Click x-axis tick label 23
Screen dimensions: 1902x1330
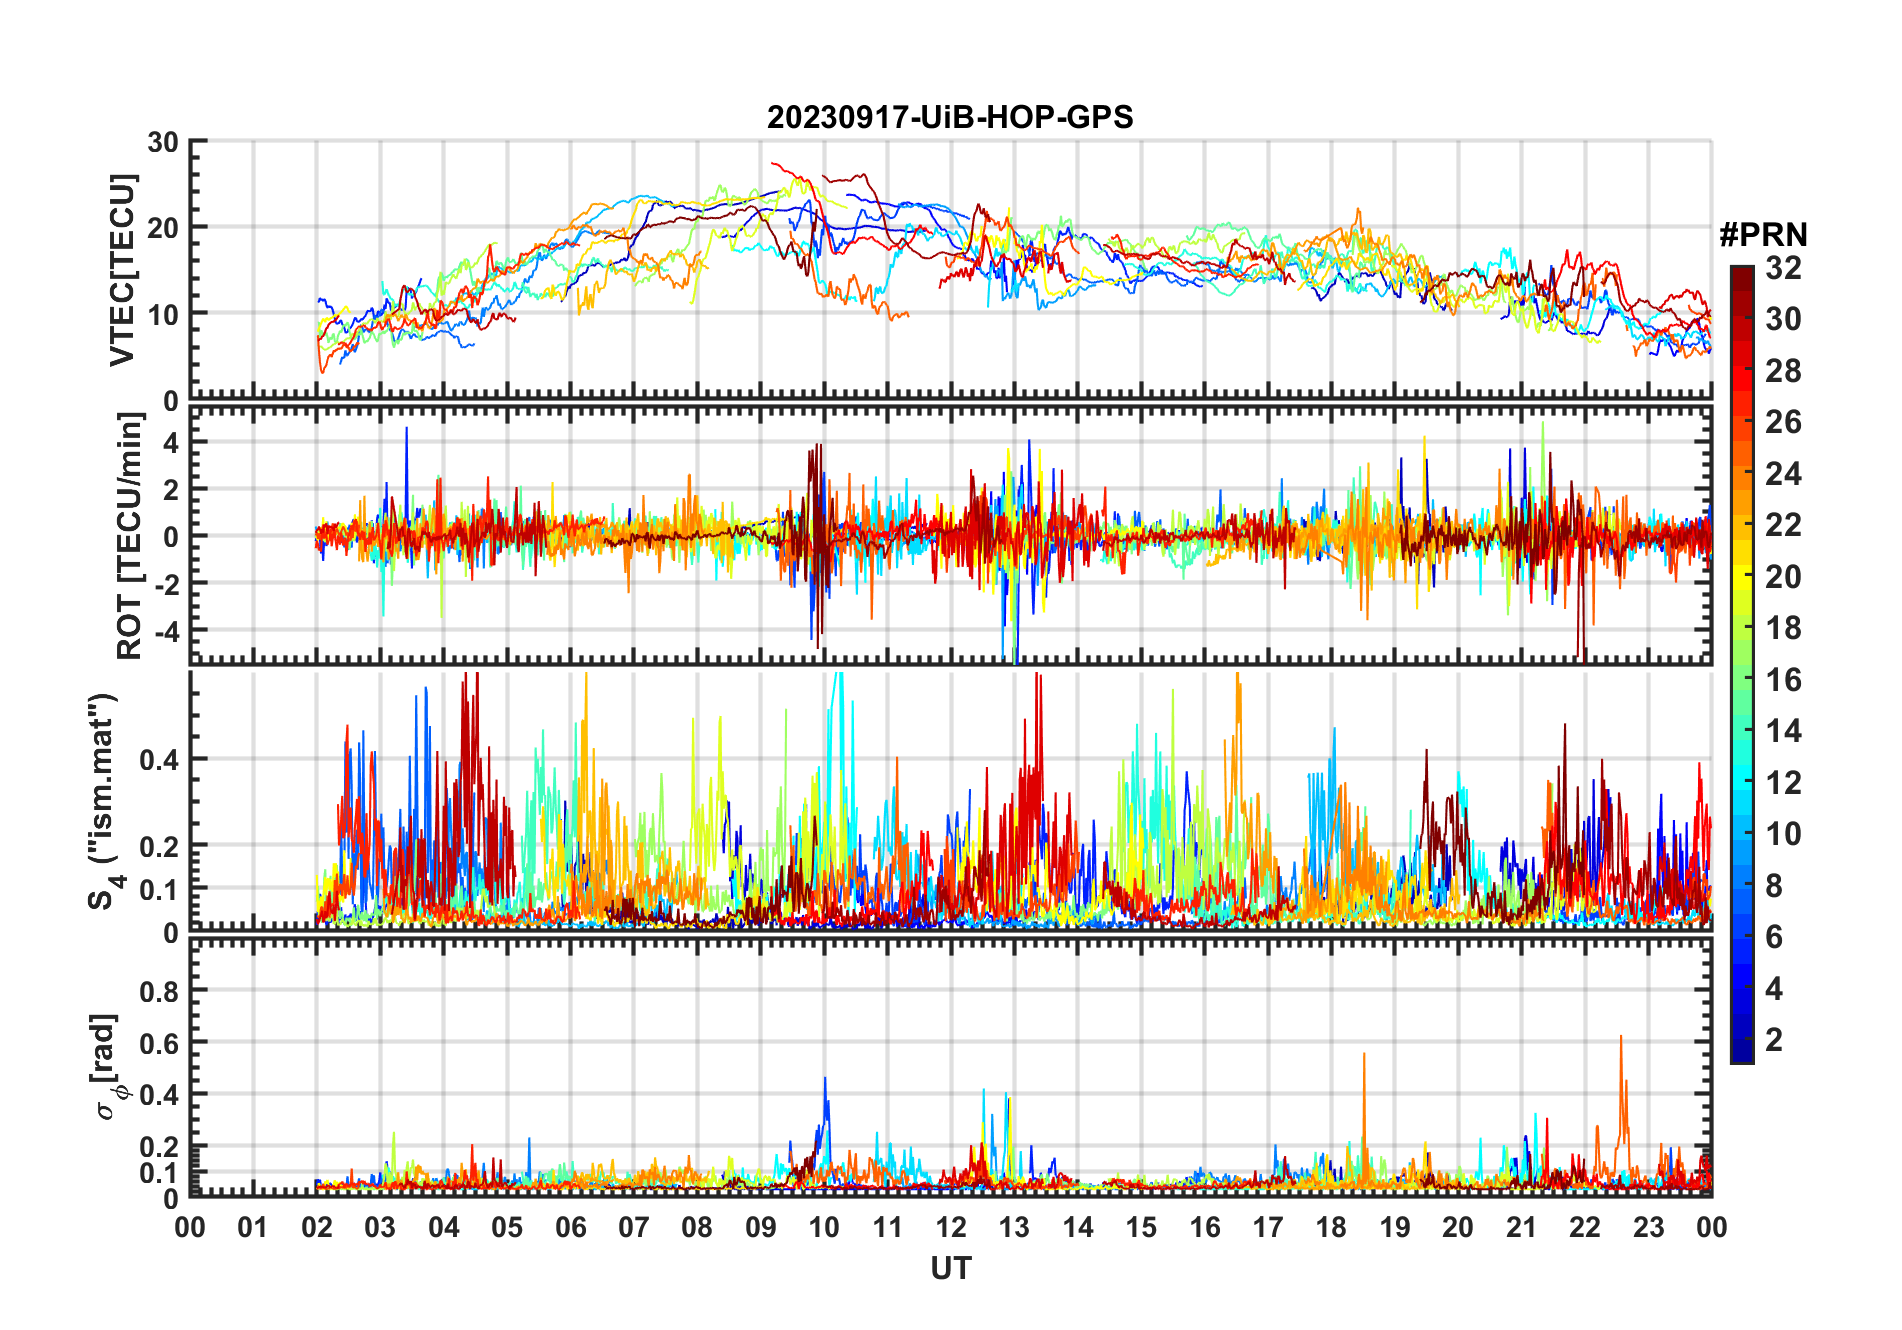point(1648,1227)
